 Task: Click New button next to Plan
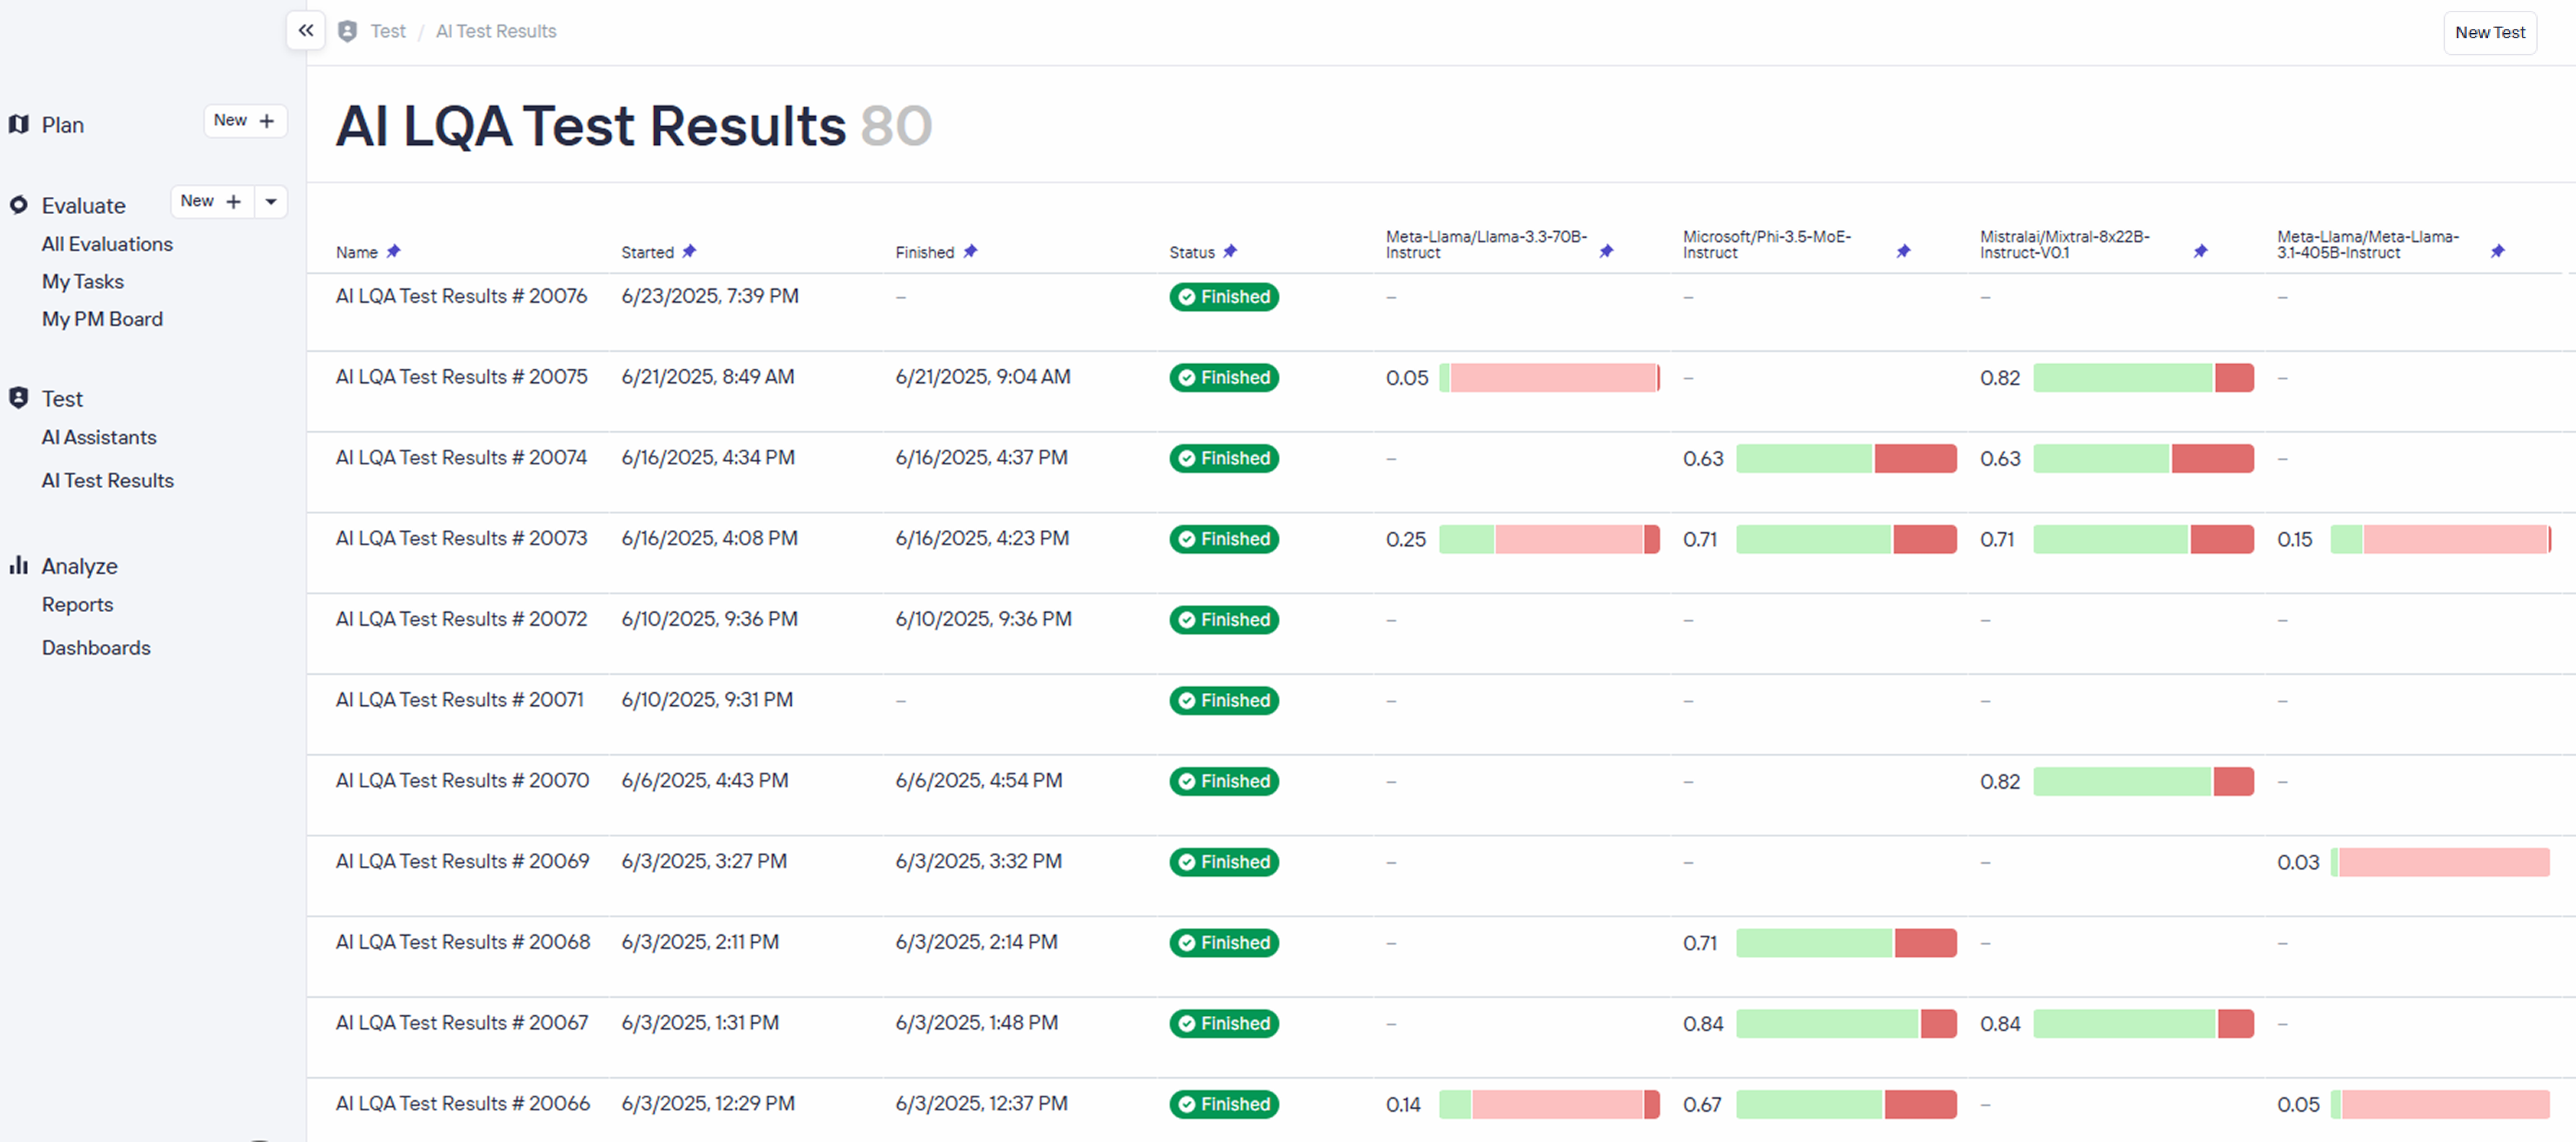(x=245, y=120)
